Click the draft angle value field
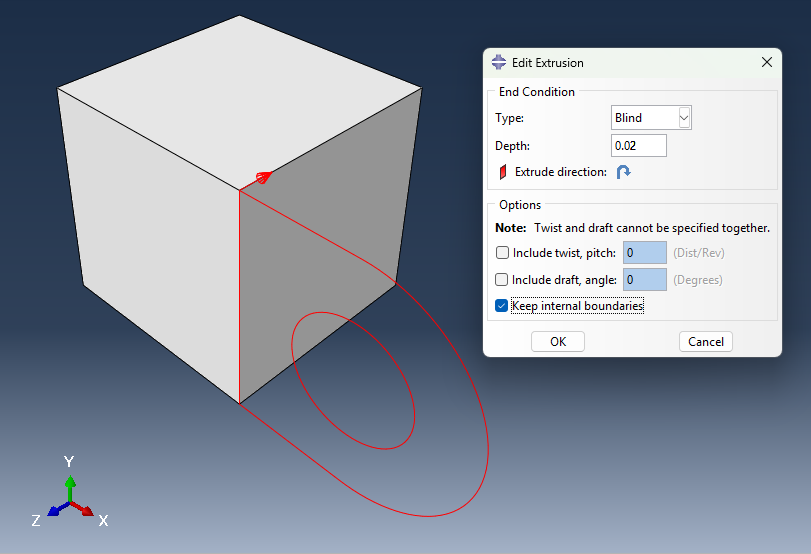 [x=644, y=280]
